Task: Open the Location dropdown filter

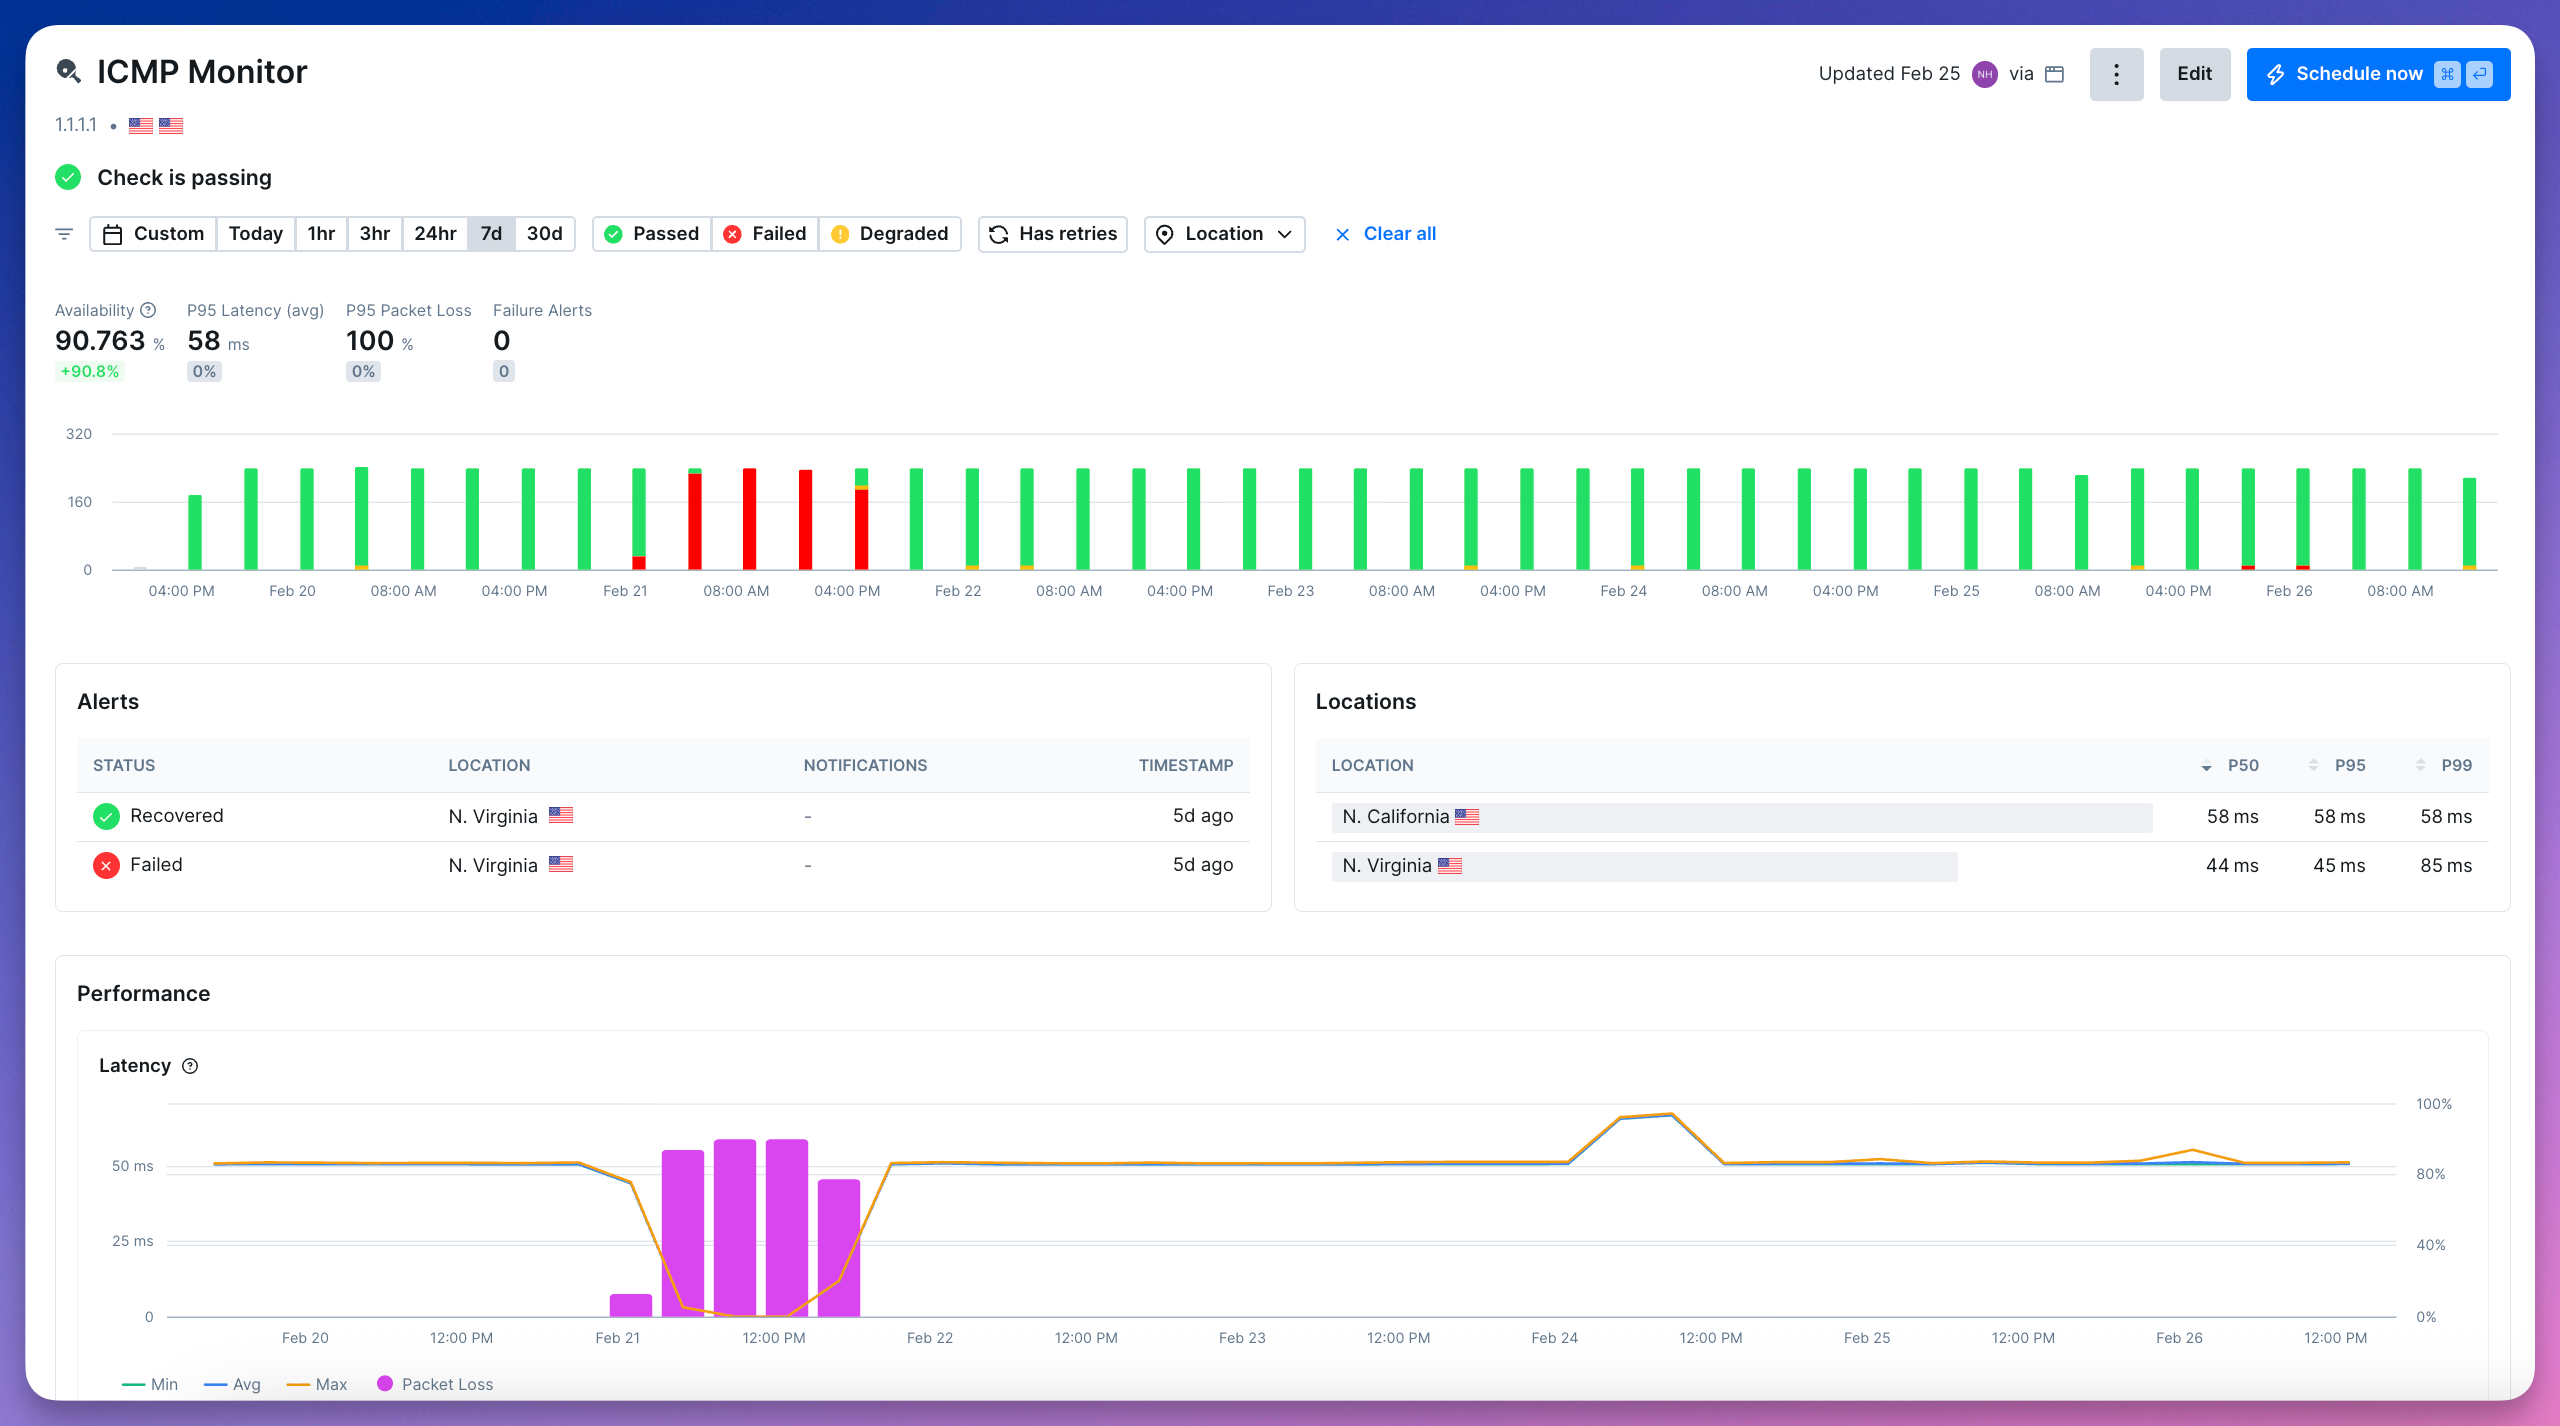Action: point(1224,234)
